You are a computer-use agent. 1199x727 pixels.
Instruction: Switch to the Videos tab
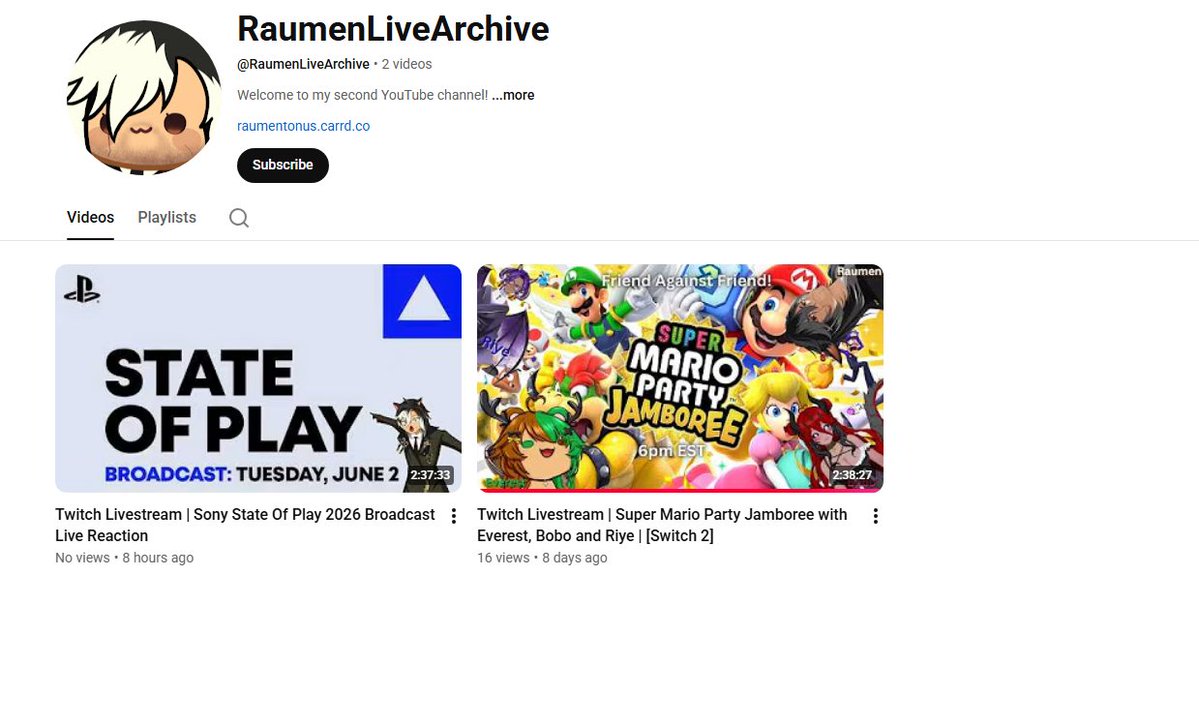pos(90,217)
